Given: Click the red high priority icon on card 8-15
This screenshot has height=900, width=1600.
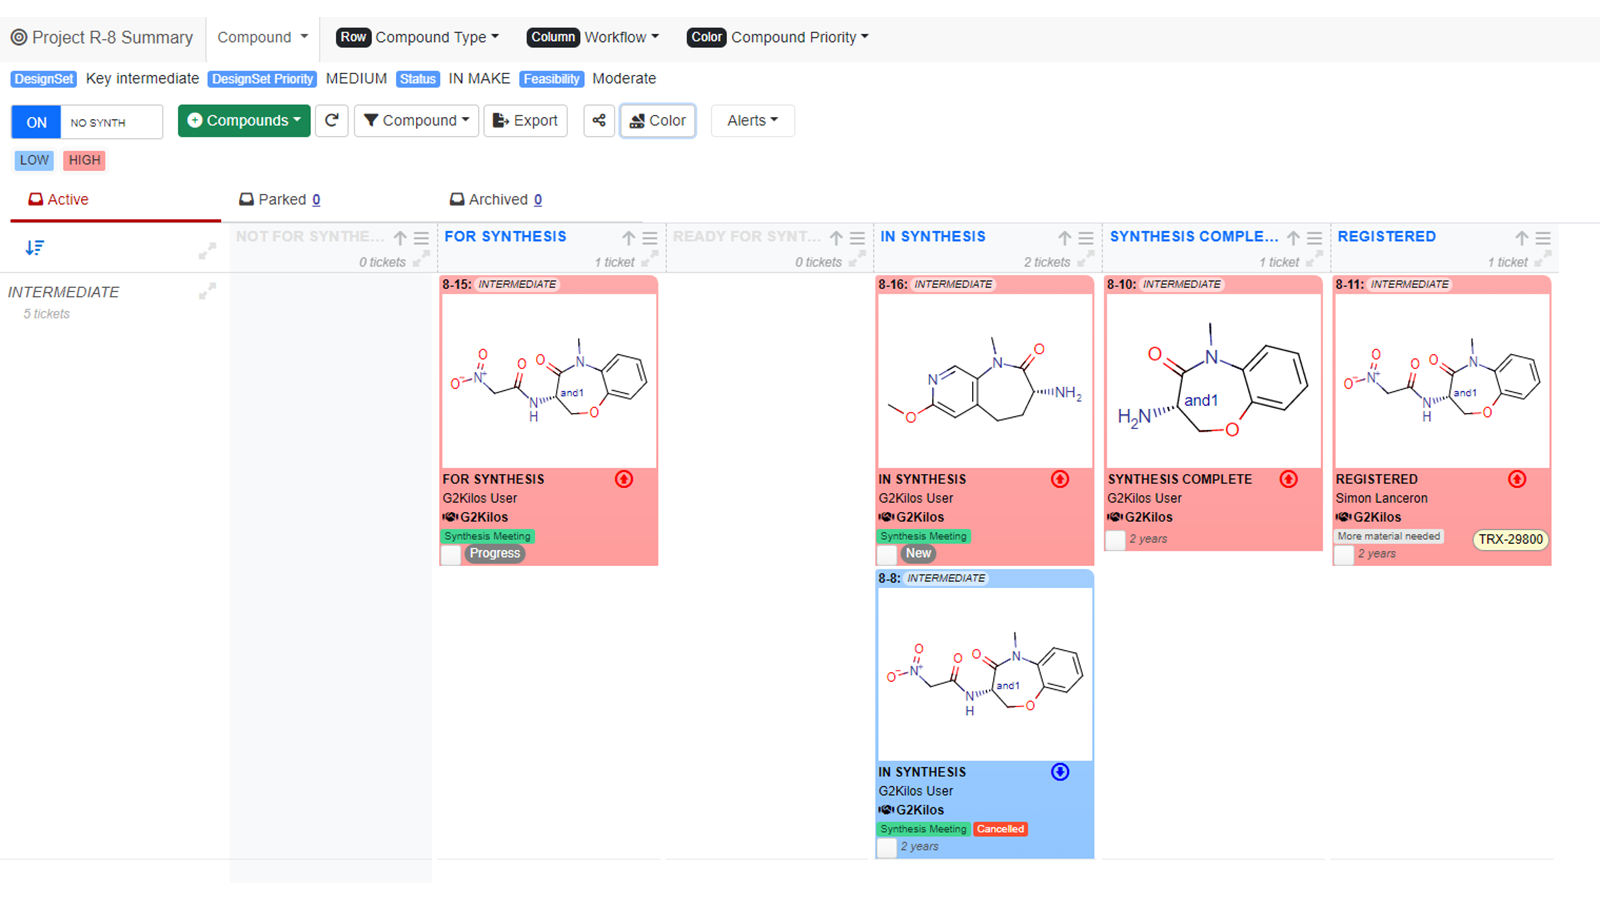Looking at the screenshot, I should pos(624,479).
